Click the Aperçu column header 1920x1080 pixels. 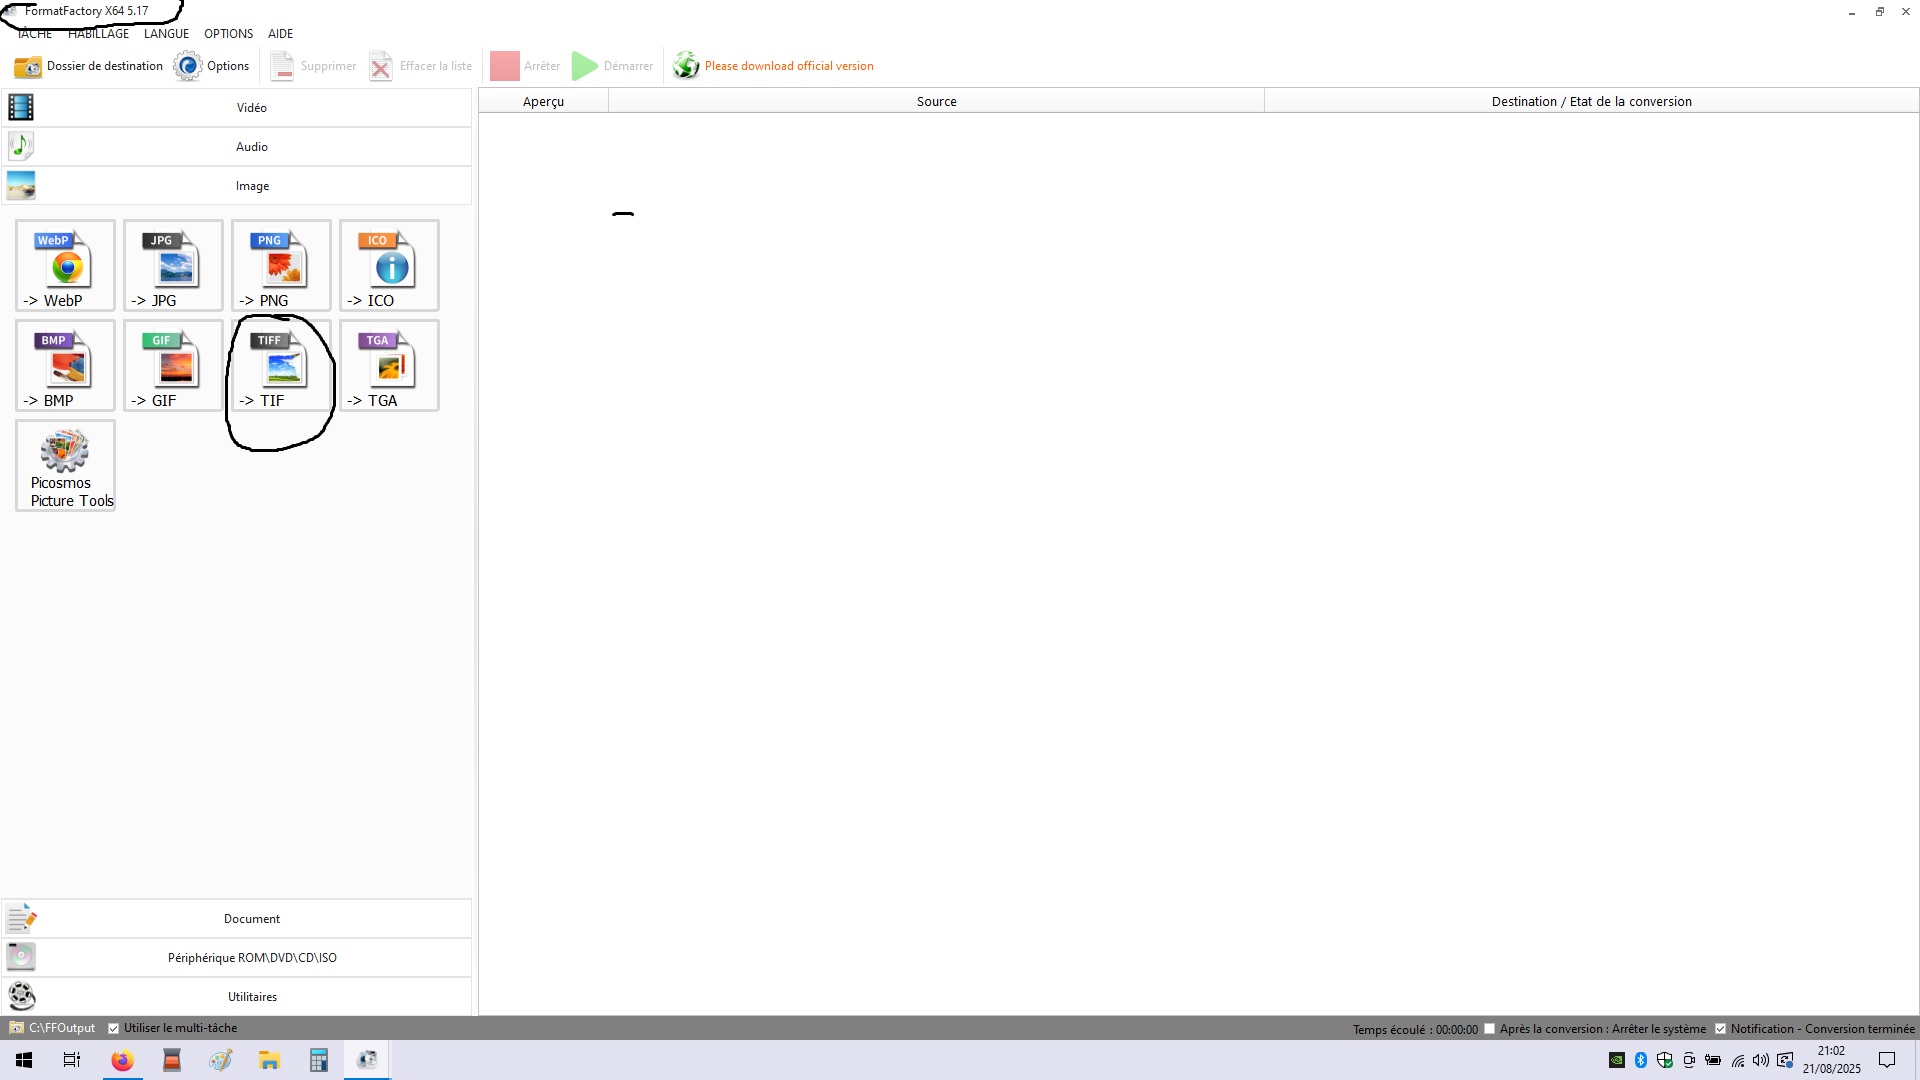tap(543, 101)
